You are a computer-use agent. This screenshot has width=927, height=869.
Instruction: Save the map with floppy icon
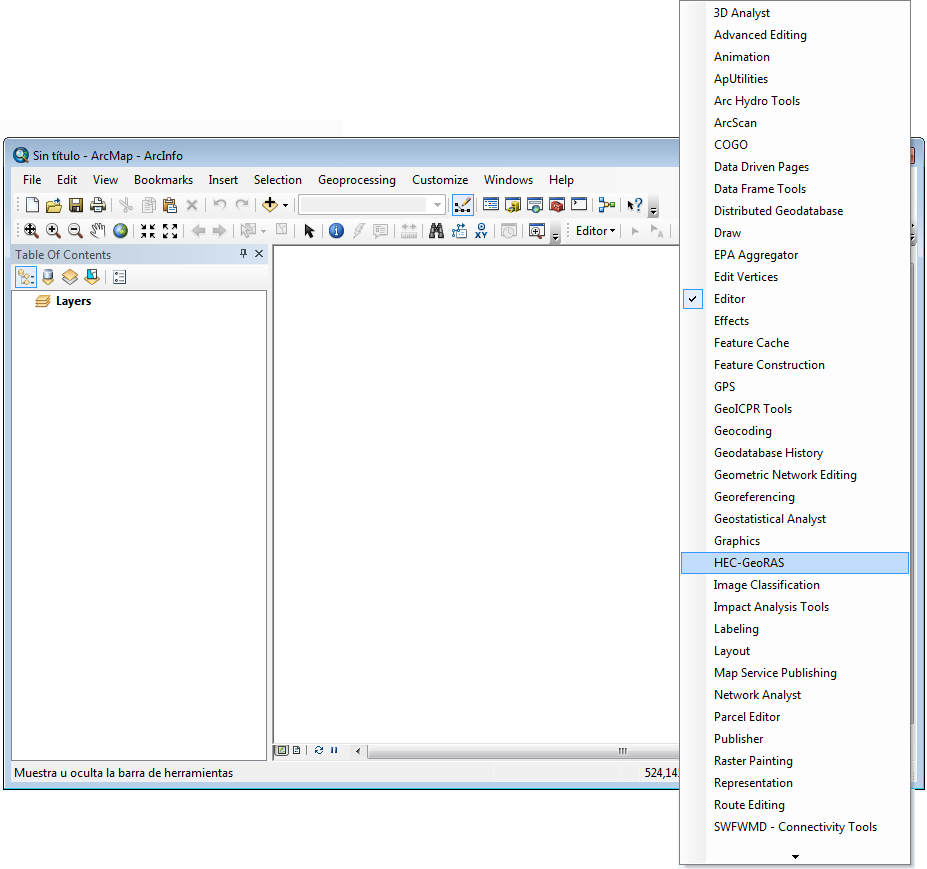[x=76, y=205]
